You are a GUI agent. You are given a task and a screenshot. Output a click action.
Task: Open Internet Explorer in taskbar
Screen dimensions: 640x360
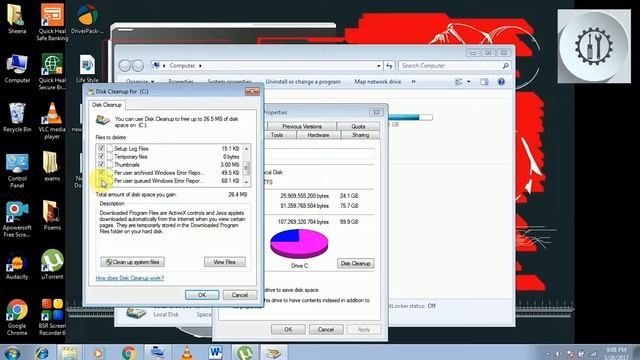(41, 353)
